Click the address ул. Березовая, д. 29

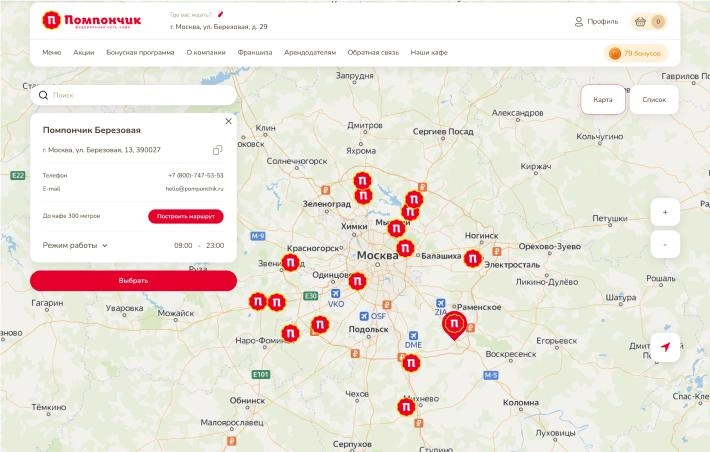[x=219, y=27]
